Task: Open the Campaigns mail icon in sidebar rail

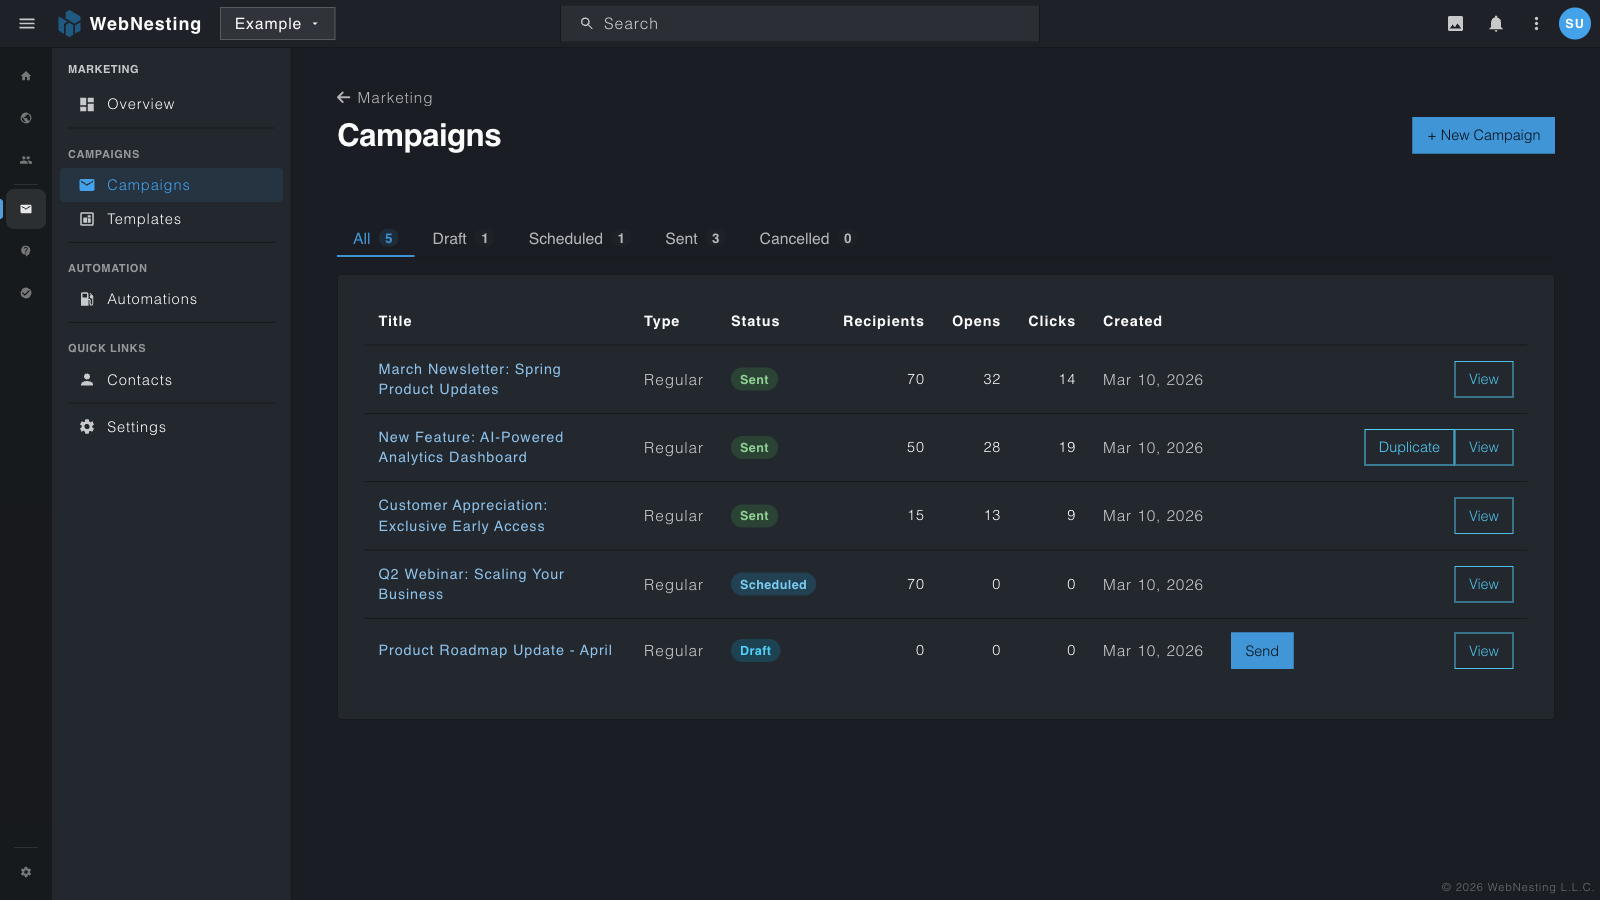Action: (26, 209)
